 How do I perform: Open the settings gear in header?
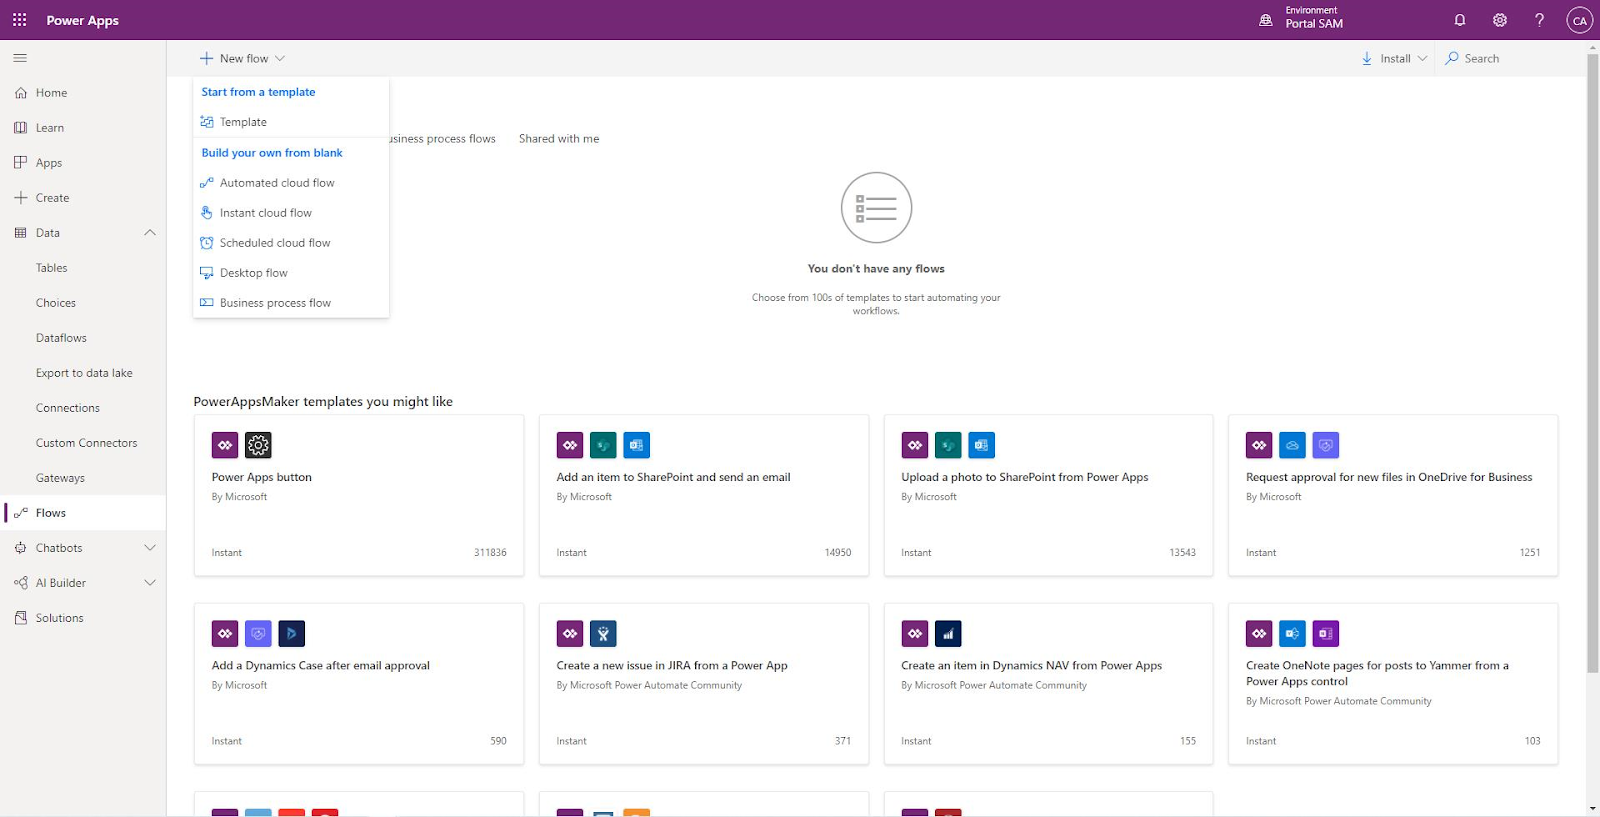point(1500,20)
